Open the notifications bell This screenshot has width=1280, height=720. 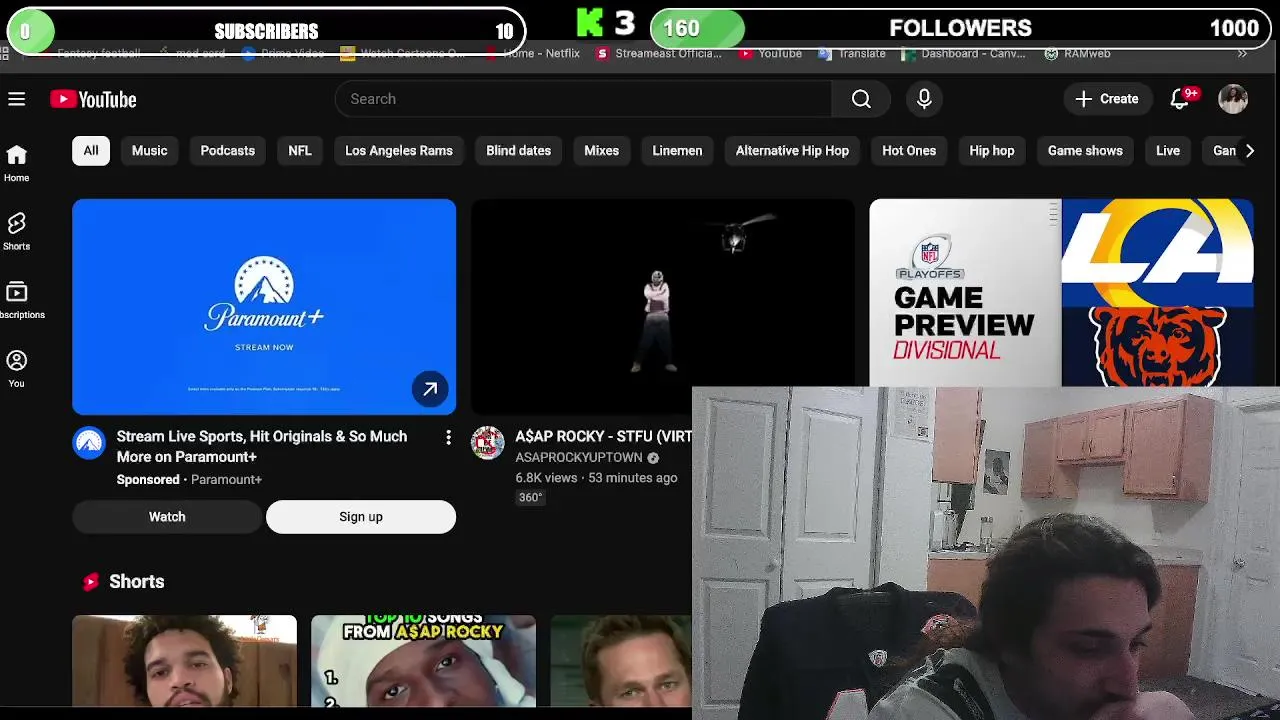coord(1181,98)
